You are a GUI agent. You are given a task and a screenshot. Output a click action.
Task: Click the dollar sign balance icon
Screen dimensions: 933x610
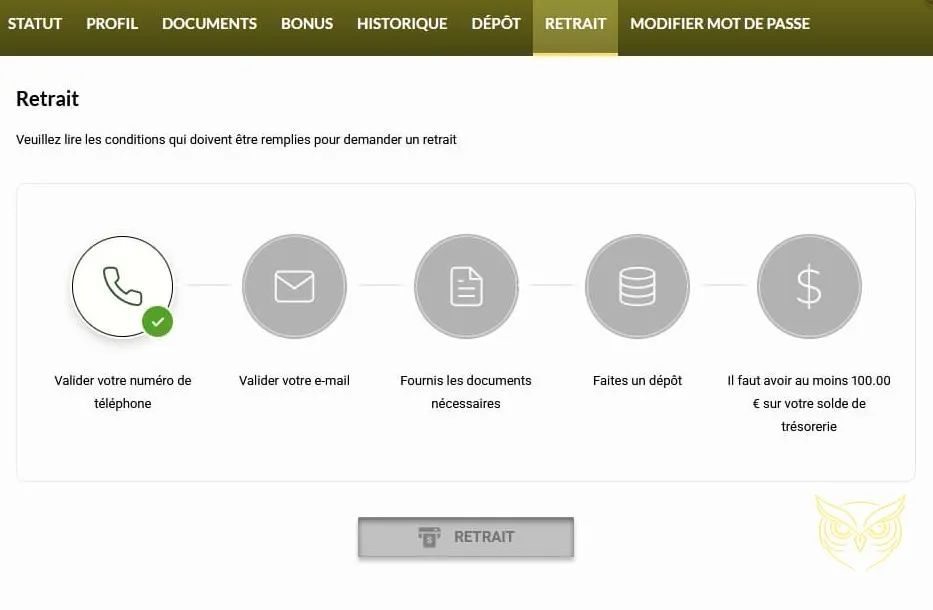(x=809, y=286)
